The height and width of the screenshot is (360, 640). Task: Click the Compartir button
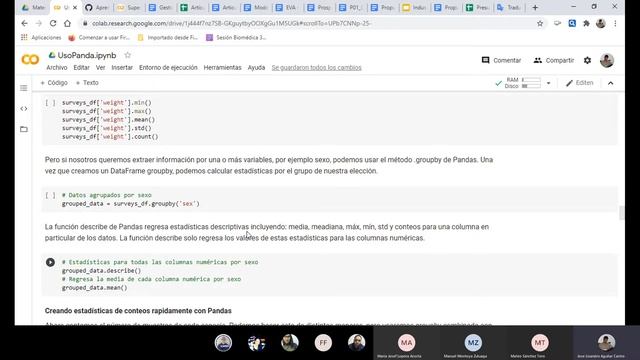(x=553, y=60)
